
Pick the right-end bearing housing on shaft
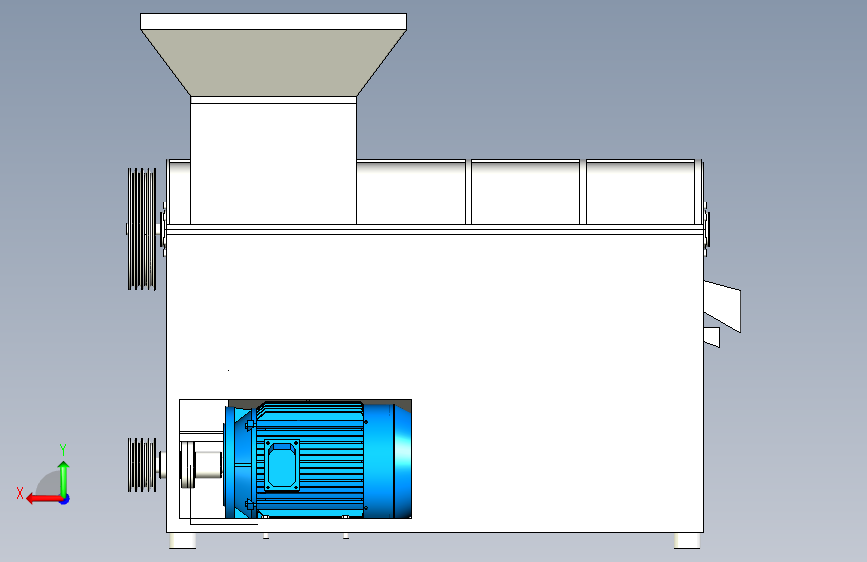[x=707, y=229]
